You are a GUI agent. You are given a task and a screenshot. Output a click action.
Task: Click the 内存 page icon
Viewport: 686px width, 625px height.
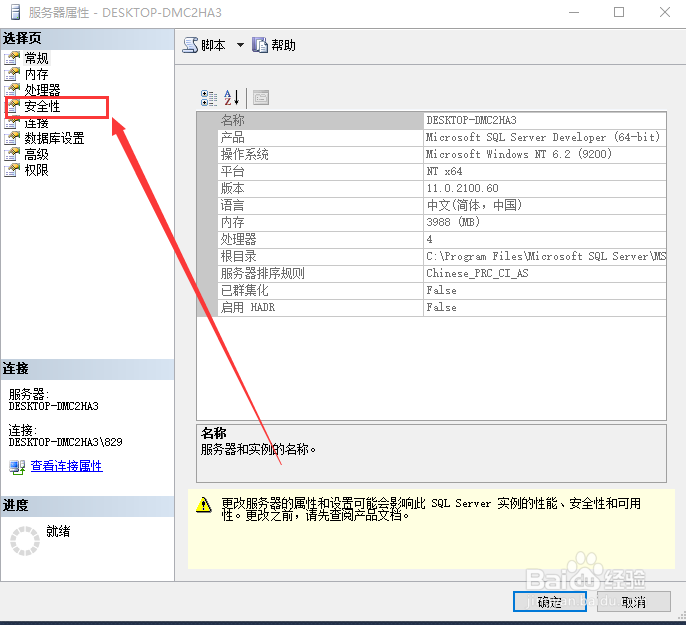(12, 74)
